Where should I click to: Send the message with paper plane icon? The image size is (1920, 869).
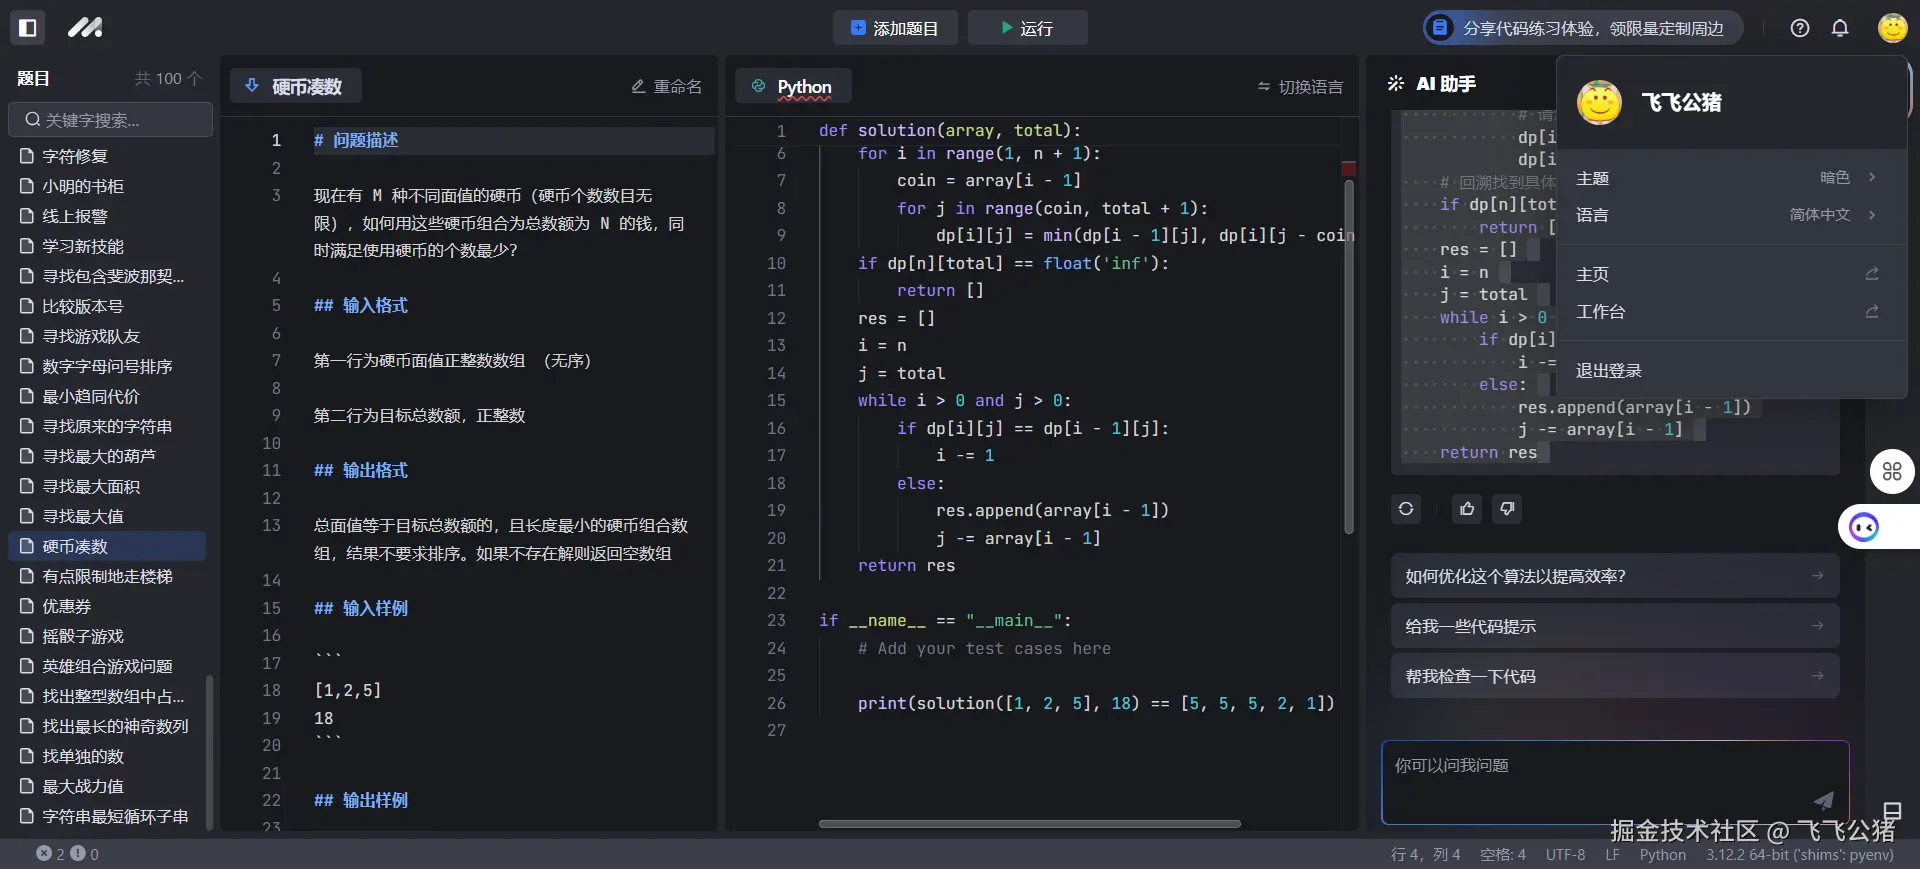coord(1824,799)
